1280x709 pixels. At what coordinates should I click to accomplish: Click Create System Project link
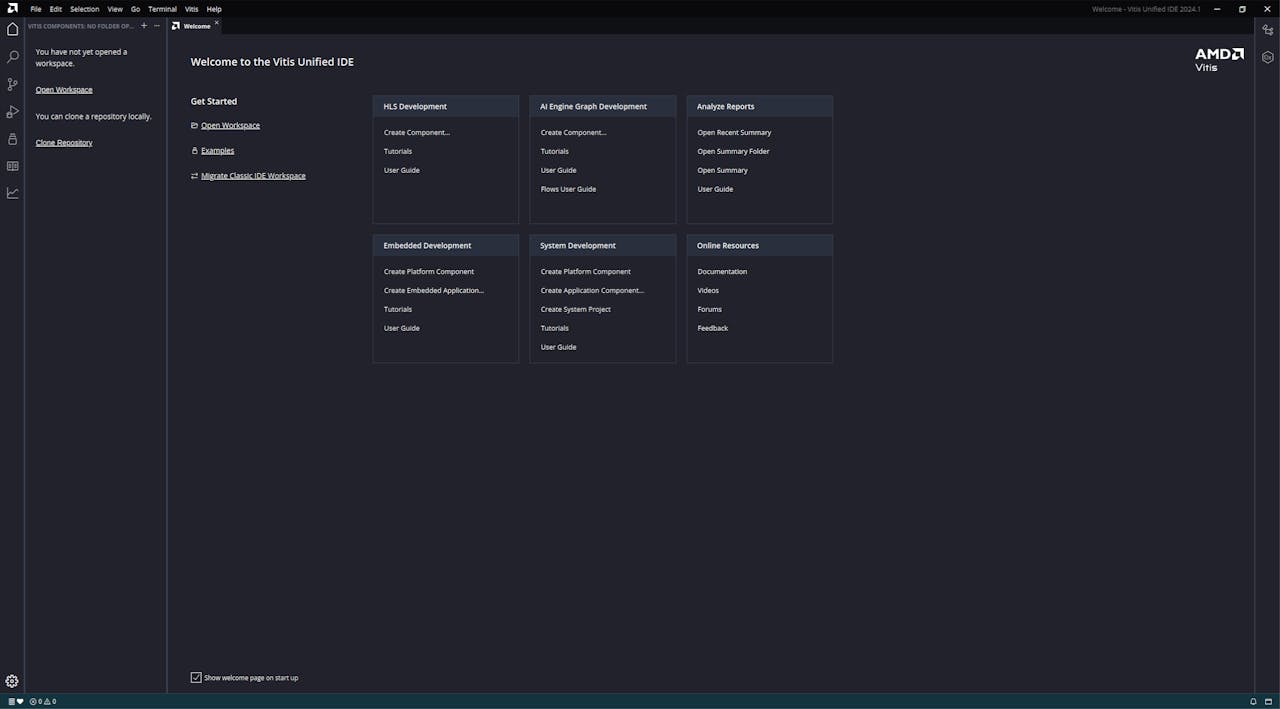click(x=576, y=310)
